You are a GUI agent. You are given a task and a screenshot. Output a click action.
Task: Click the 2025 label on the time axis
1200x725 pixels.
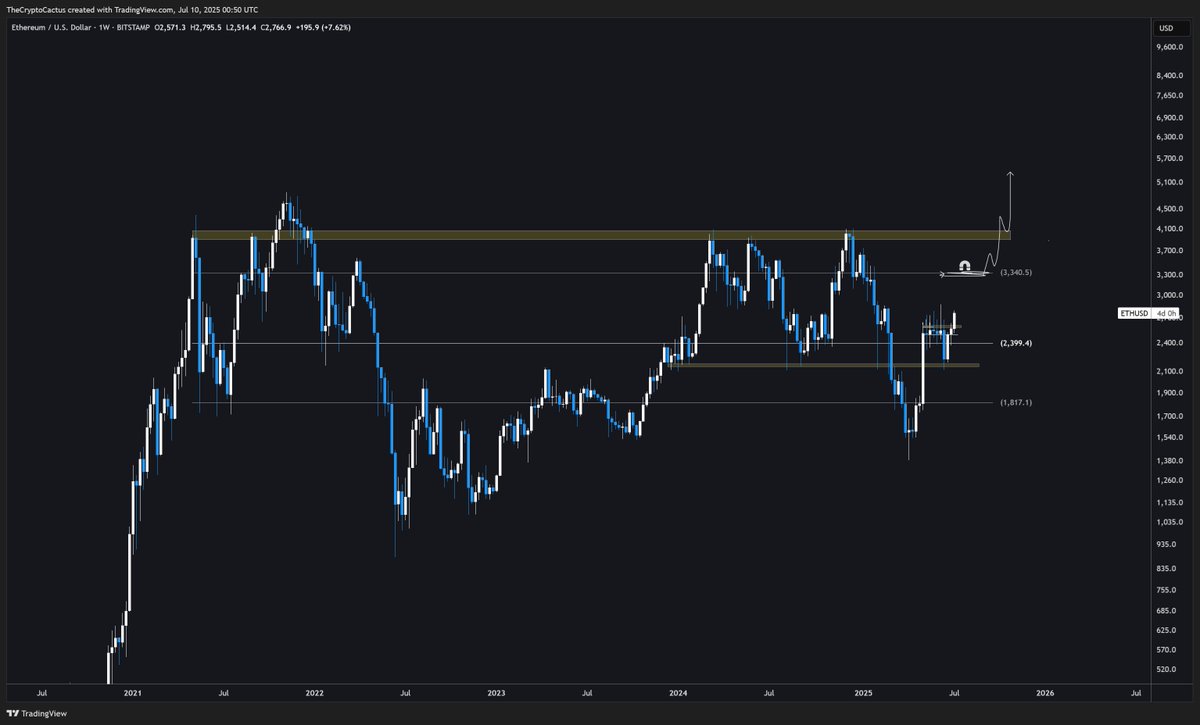(x=862, y=692)
